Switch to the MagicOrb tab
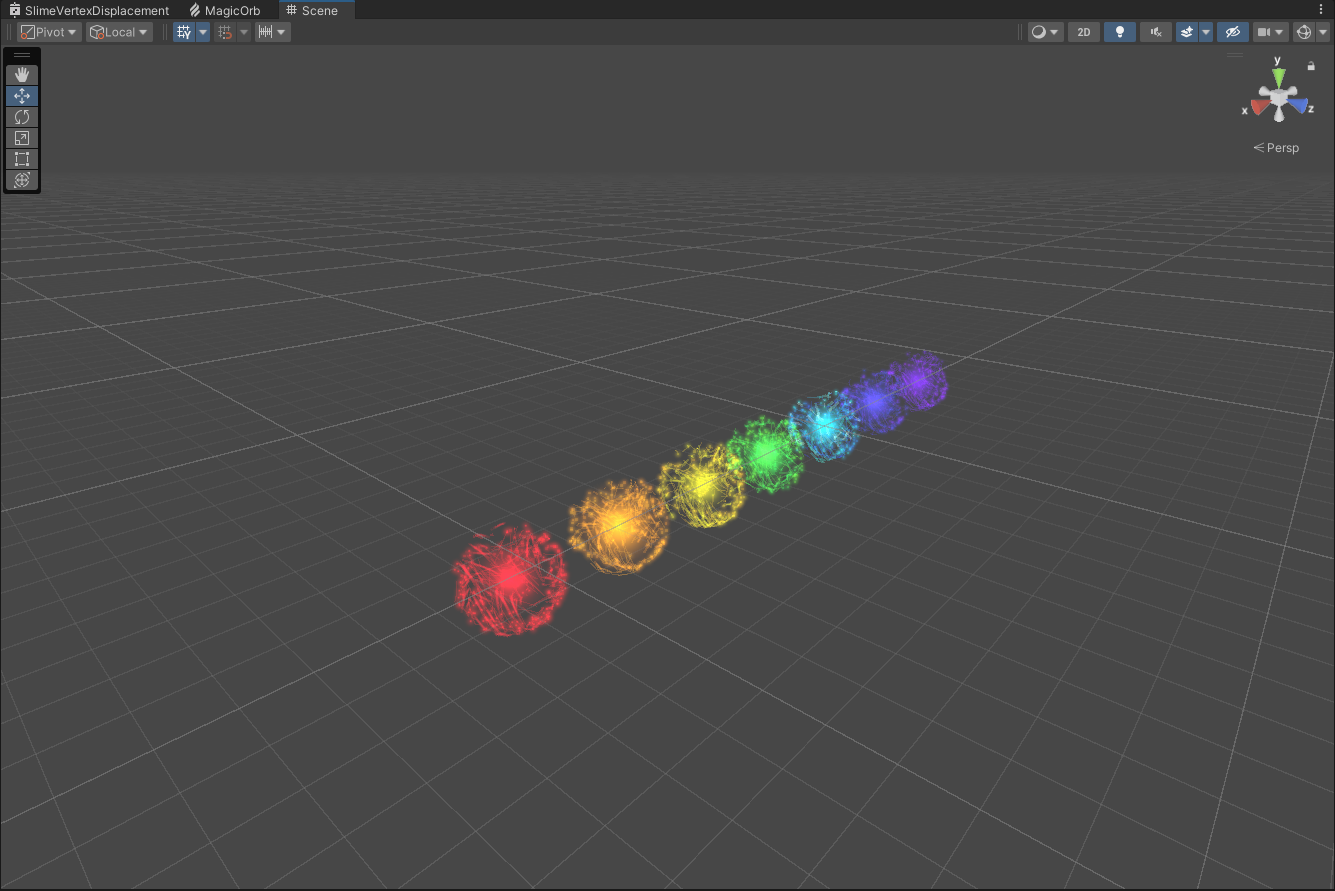 pyautogui.click(x=225, y=10)
